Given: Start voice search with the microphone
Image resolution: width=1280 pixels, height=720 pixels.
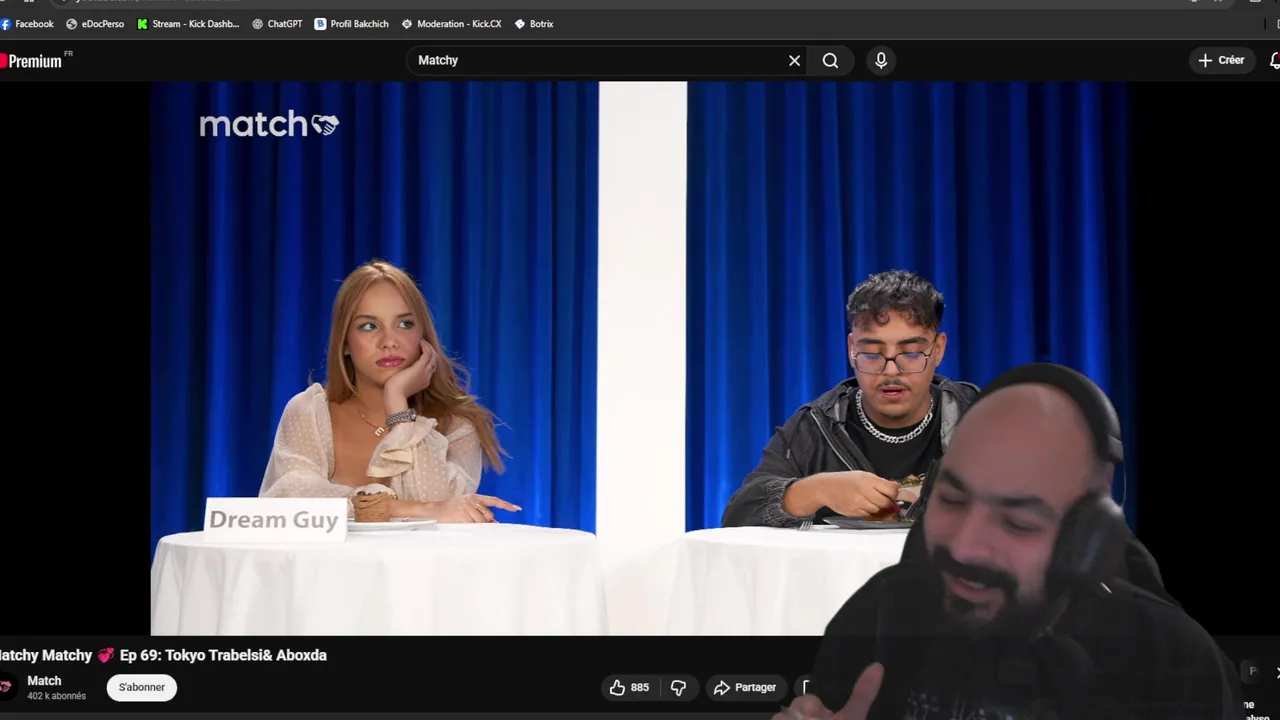Looking at the screenshot, I should [x=881, y=61].
